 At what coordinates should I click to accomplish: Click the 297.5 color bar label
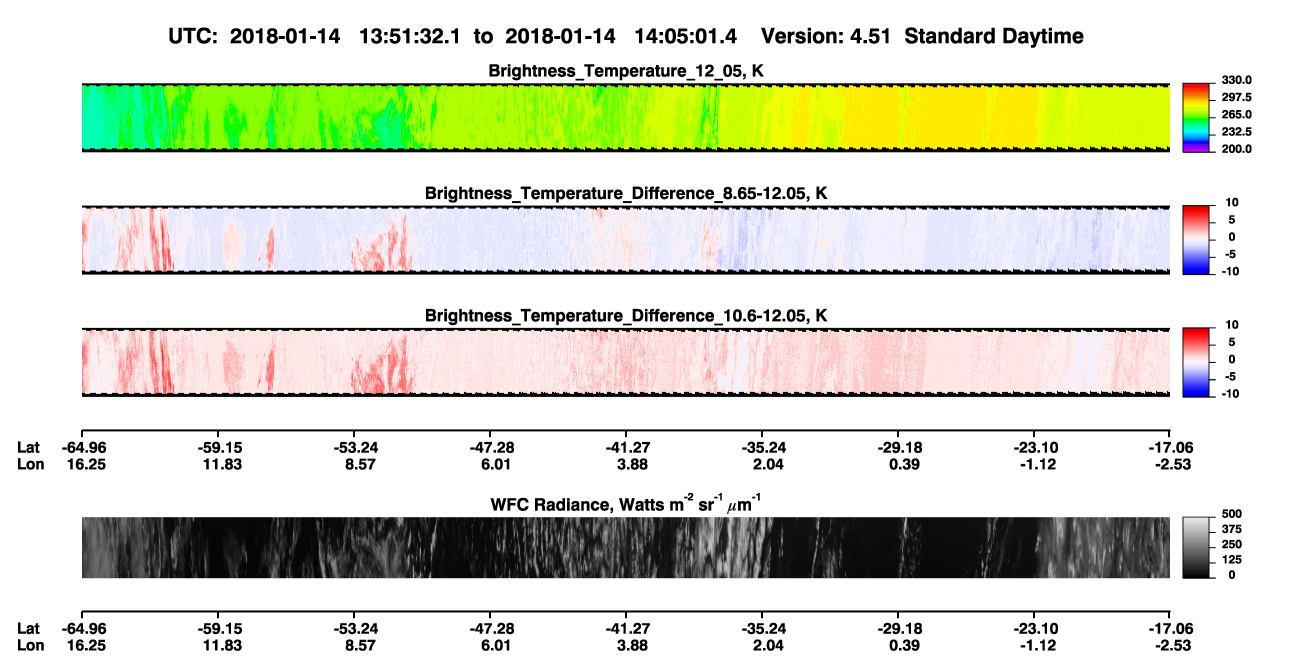1237,97
